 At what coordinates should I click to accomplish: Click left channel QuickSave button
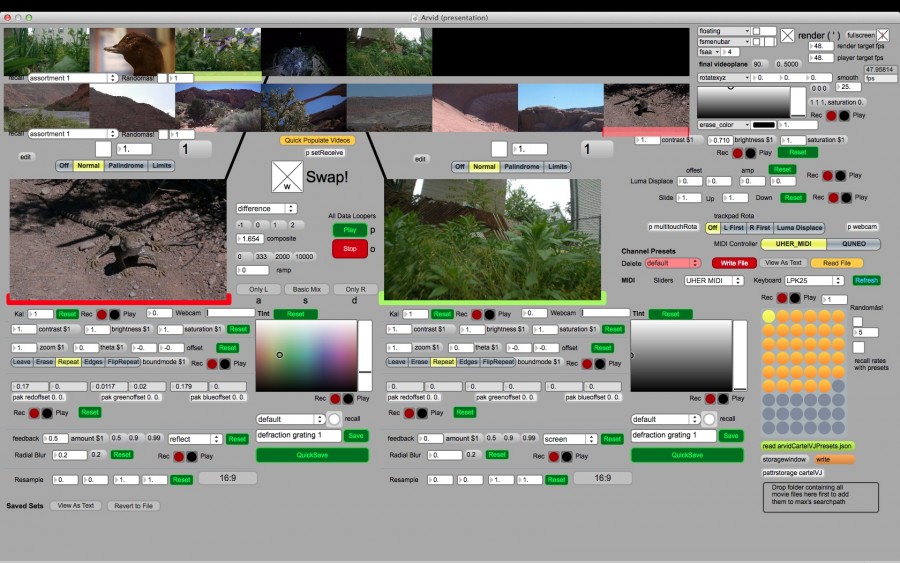[312, 455]
